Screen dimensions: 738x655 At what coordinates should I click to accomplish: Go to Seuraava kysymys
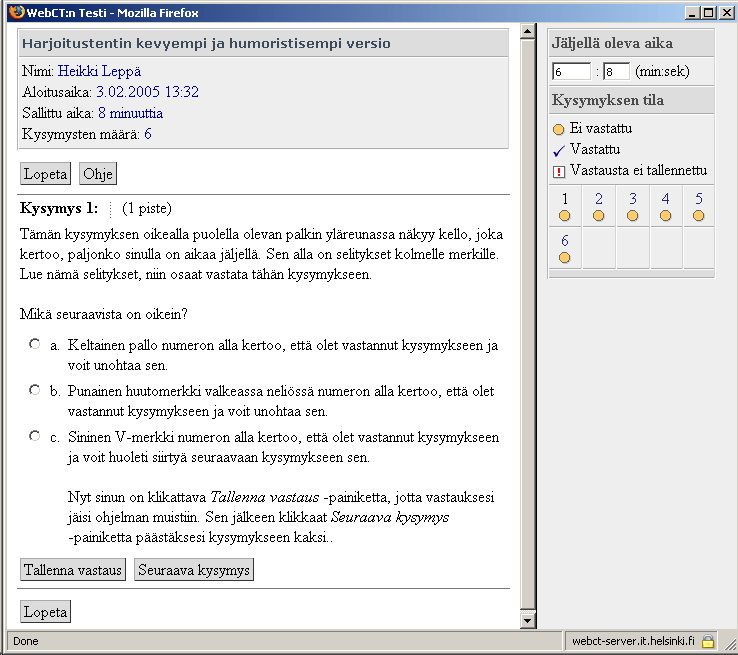coord(194,570)
